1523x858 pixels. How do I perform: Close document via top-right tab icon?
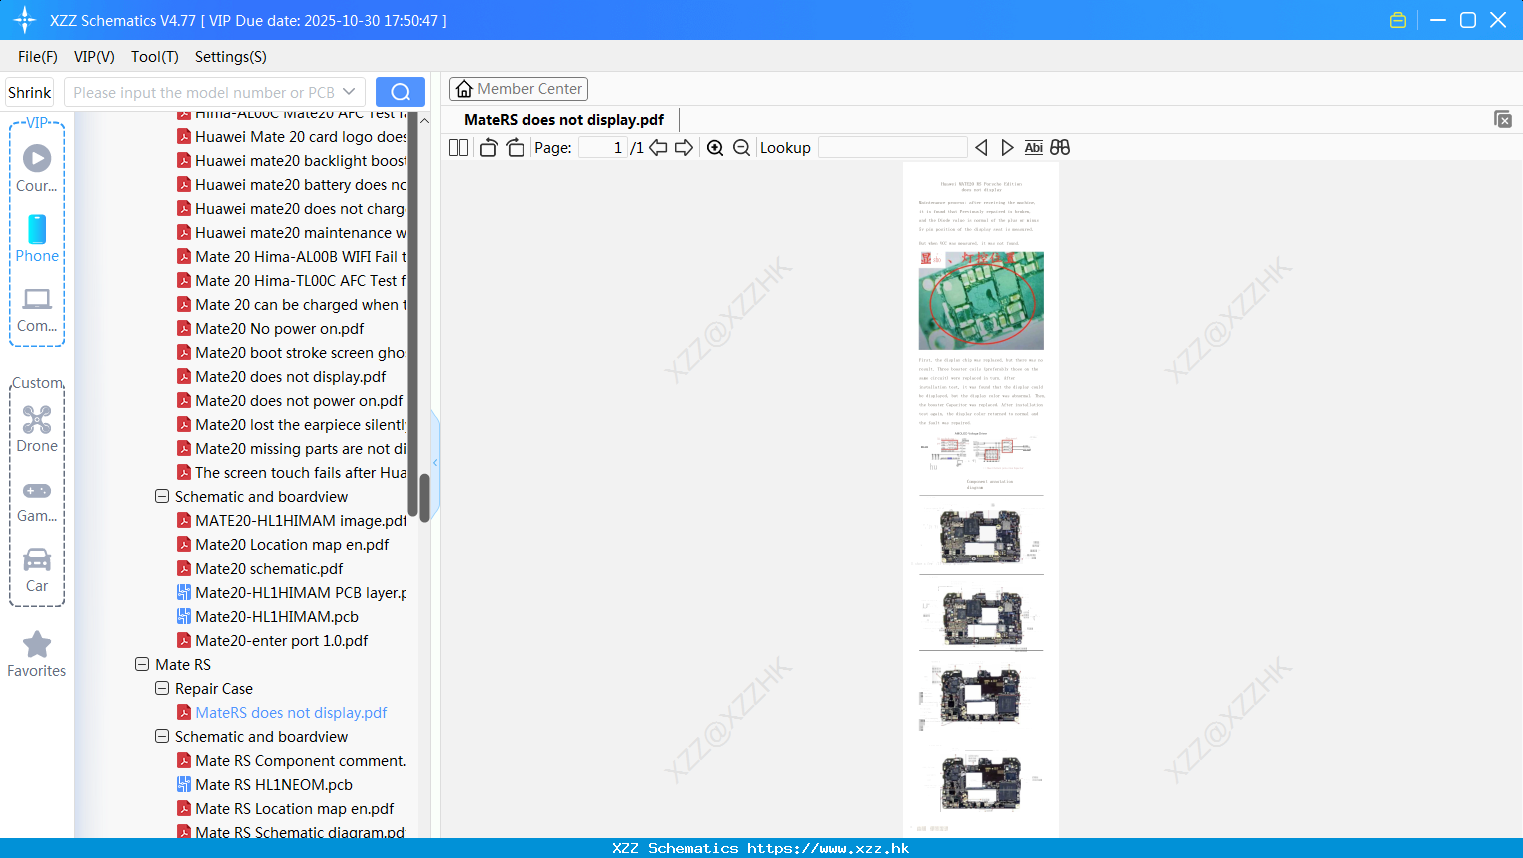pyautogui.click(x=1502, y=119)
